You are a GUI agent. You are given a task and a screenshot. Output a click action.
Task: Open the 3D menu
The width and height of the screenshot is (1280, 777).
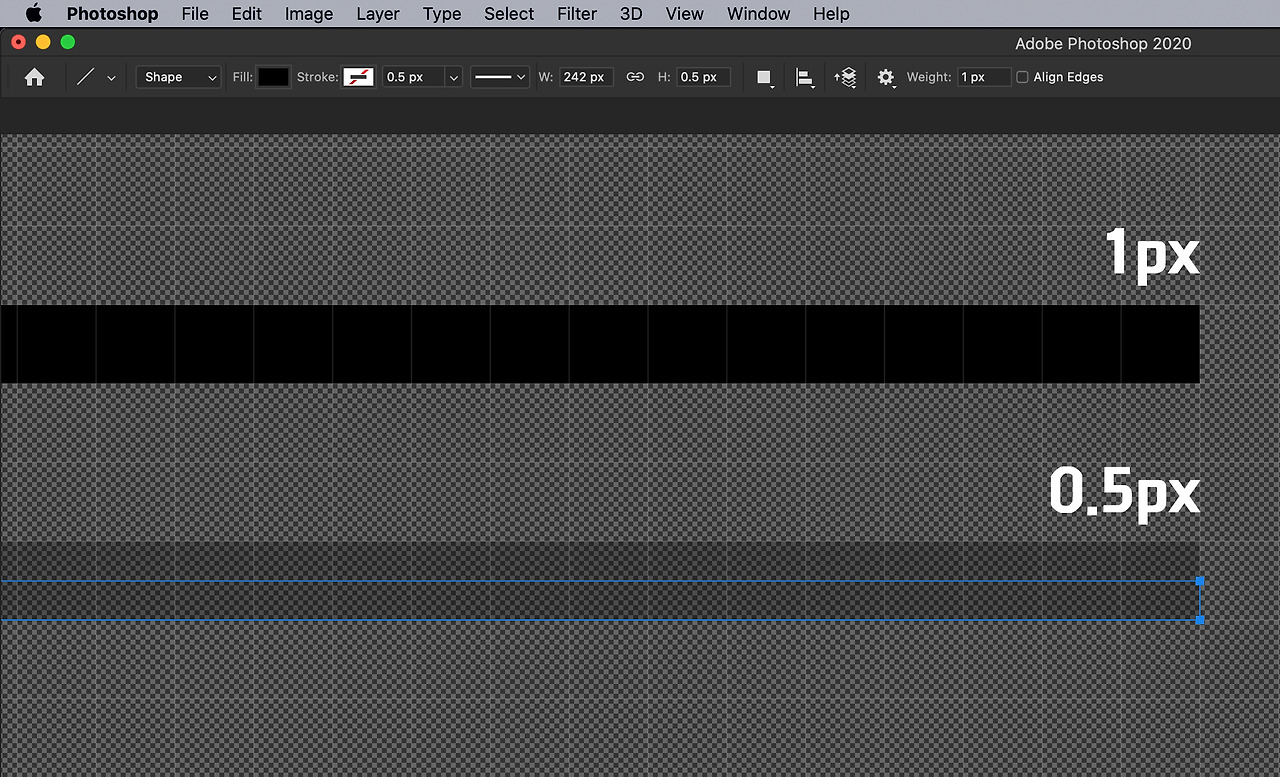[x=631, y=14]
